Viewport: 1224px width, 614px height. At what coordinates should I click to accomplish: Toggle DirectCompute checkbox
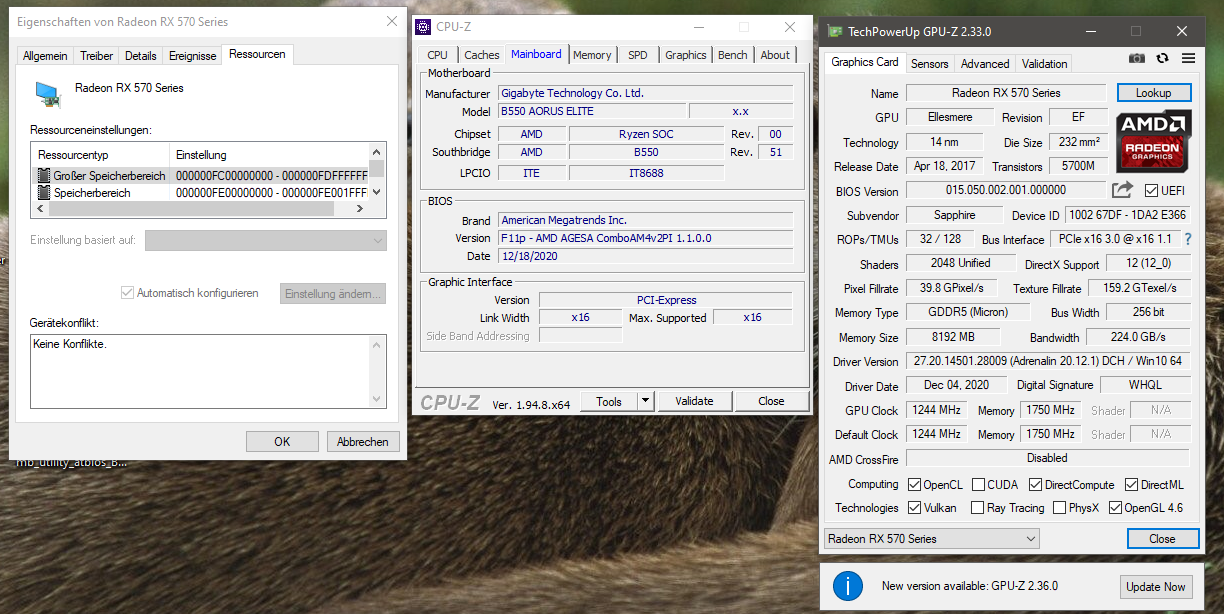[x=1035, y=484]
